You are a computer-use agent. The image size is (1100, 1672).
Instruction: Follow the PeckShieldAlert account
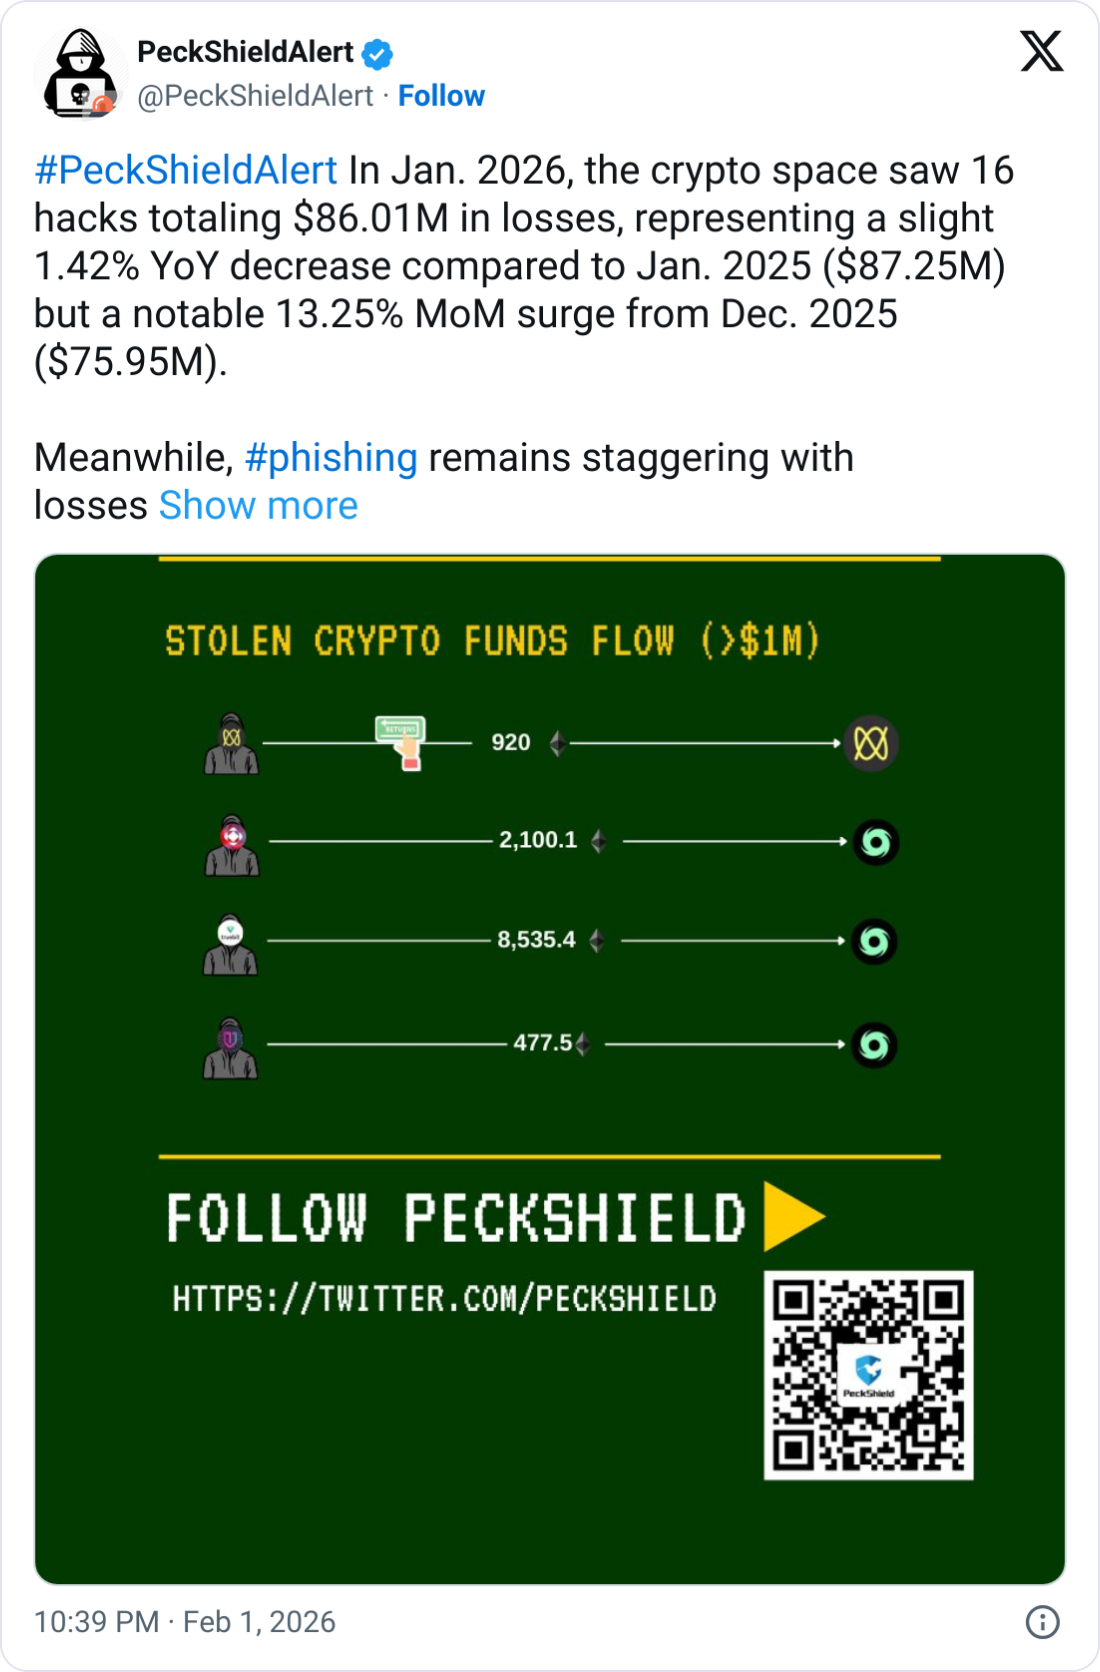click(x=441, y=96)
